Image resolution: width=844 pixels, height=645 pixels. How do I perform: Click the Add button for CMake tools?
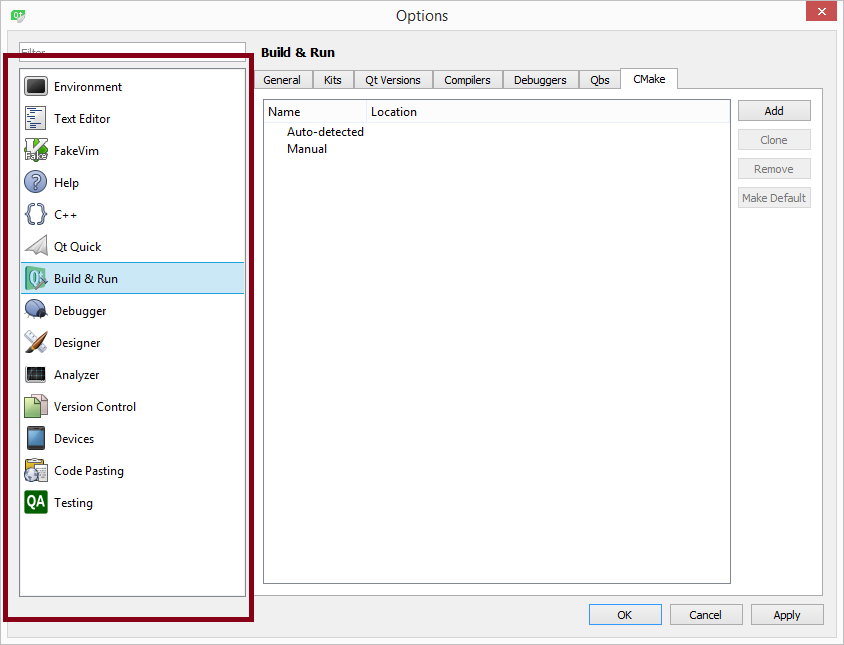tap(774, 111)
